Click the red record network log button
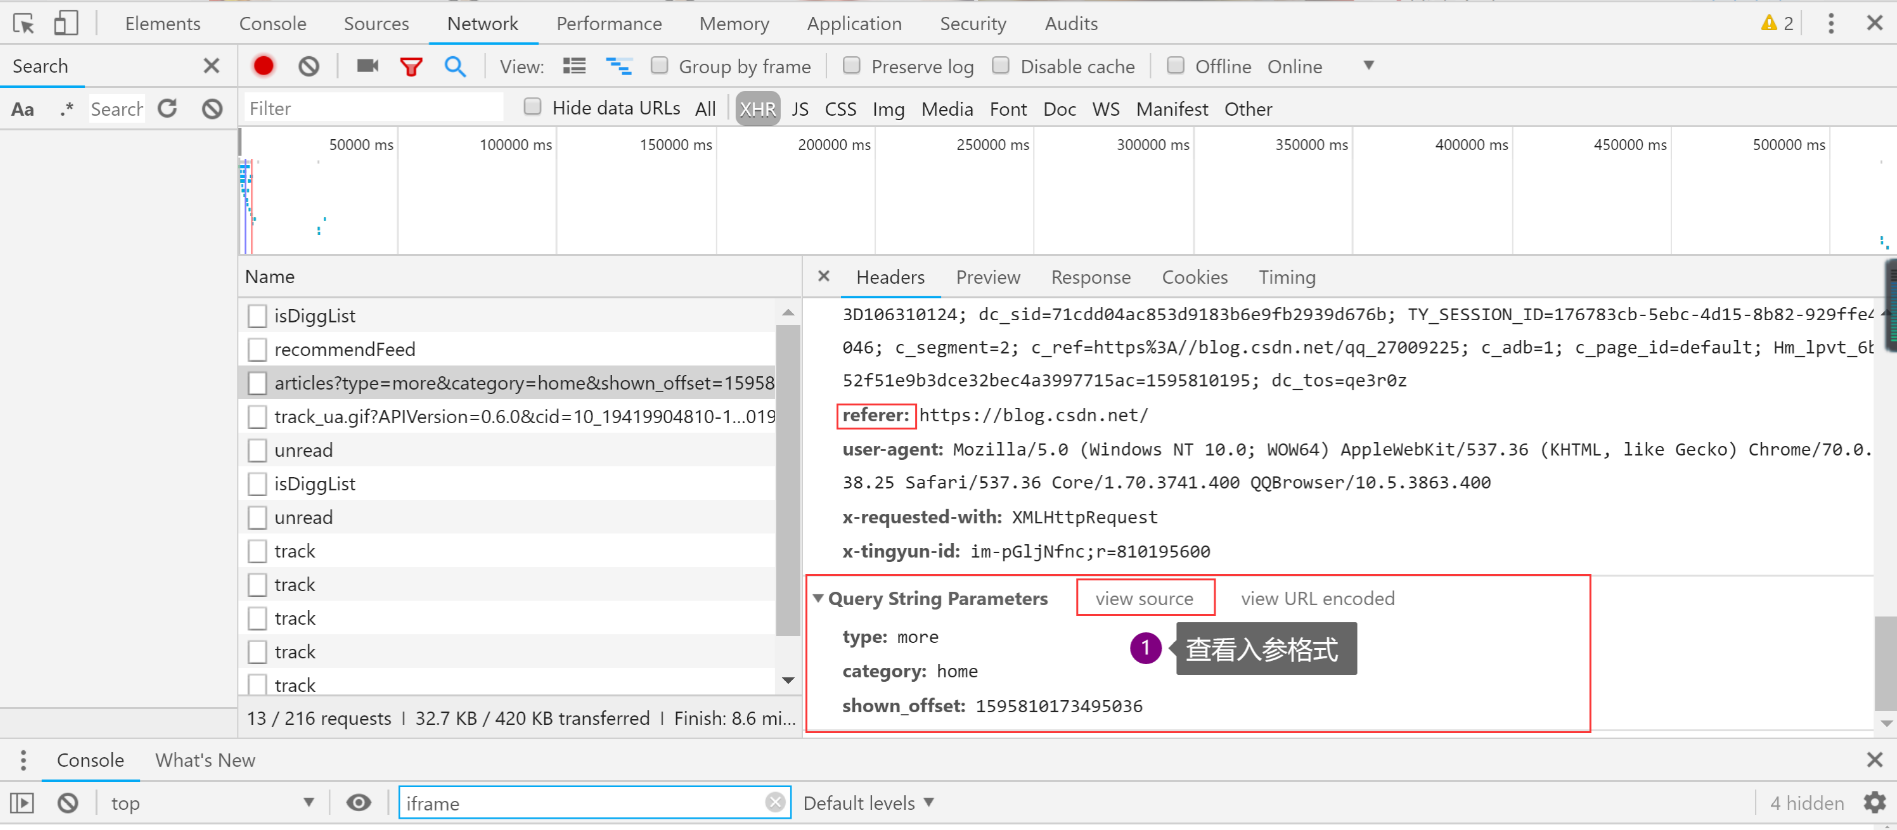Screen dimensions: 1897x830 click(263, 66)
